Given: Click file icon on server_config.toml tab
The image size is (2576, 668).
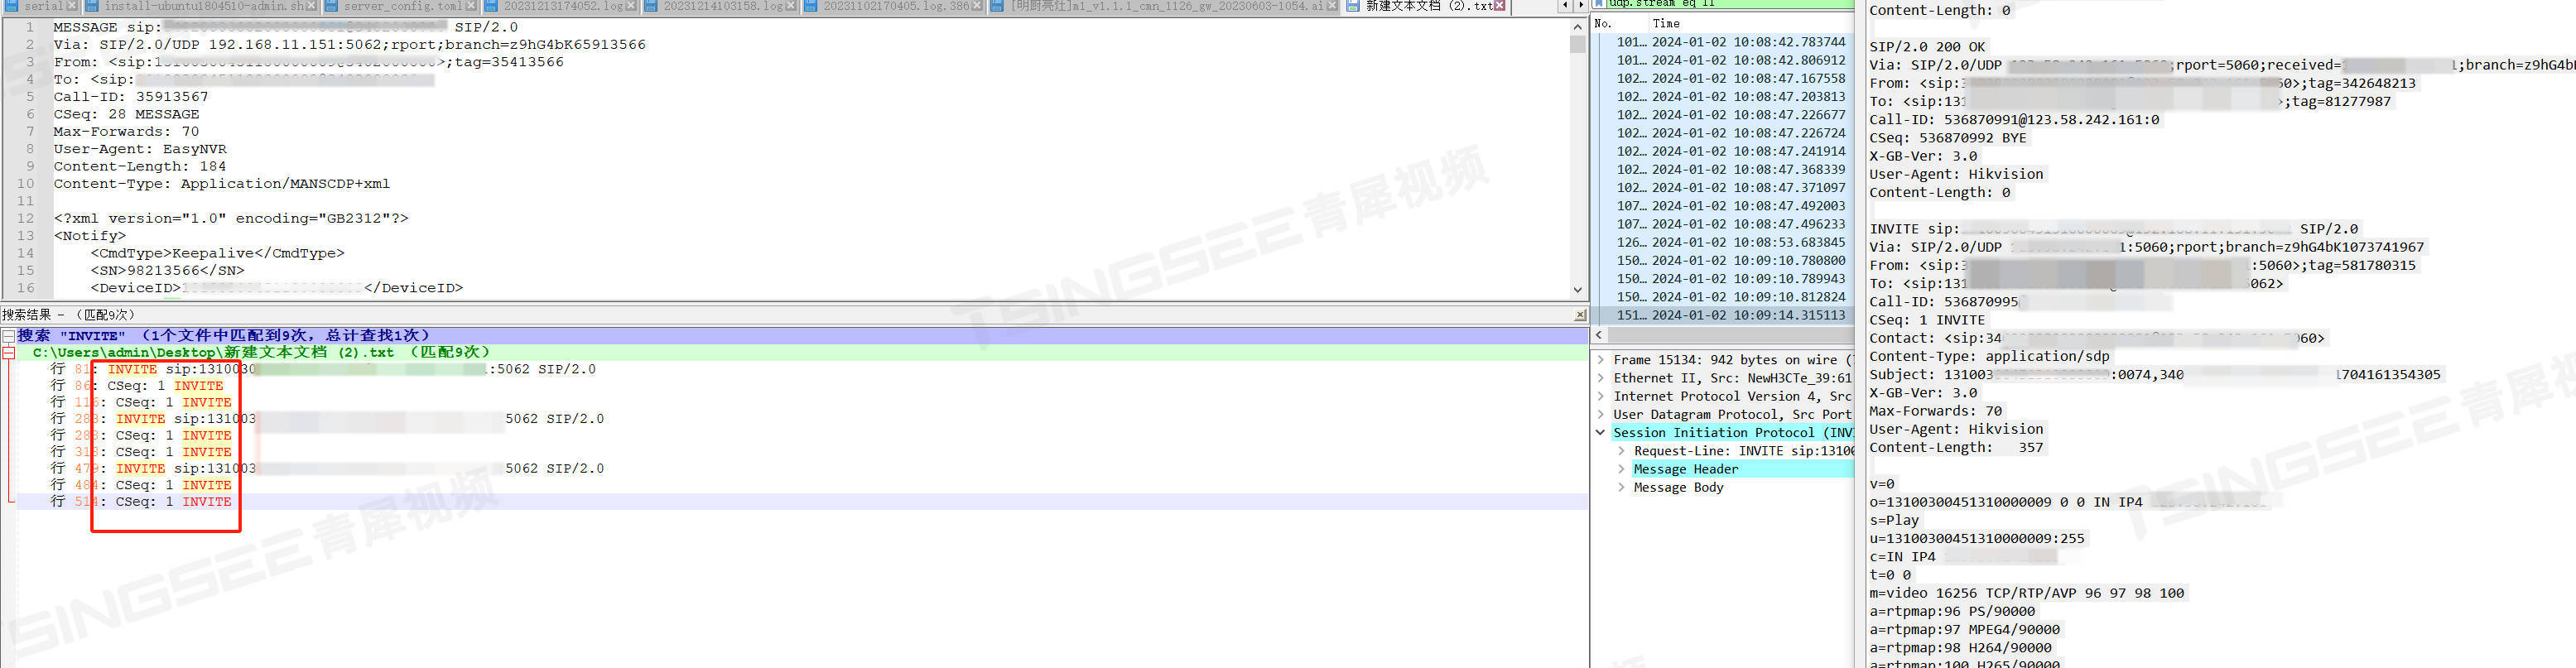Looking at the screenshot, I should 331,6.
